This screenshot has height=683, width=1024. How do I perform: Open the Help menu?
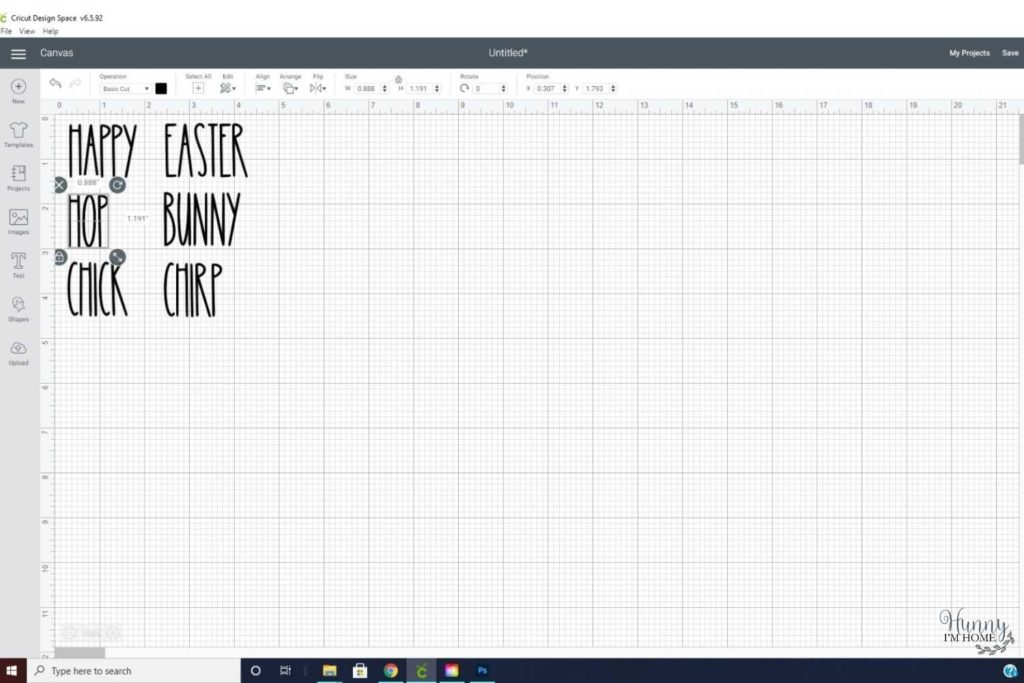pyautogui.click(x=50, y=31)
